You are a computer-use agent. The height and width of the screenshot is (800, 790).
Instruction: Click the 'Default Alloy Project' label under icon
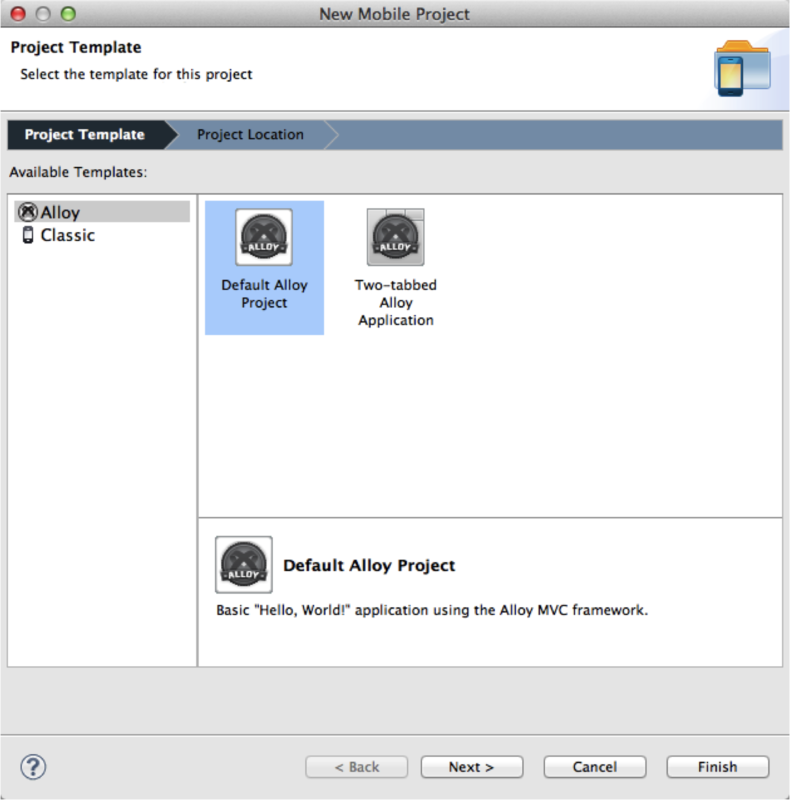pos(264,294)
